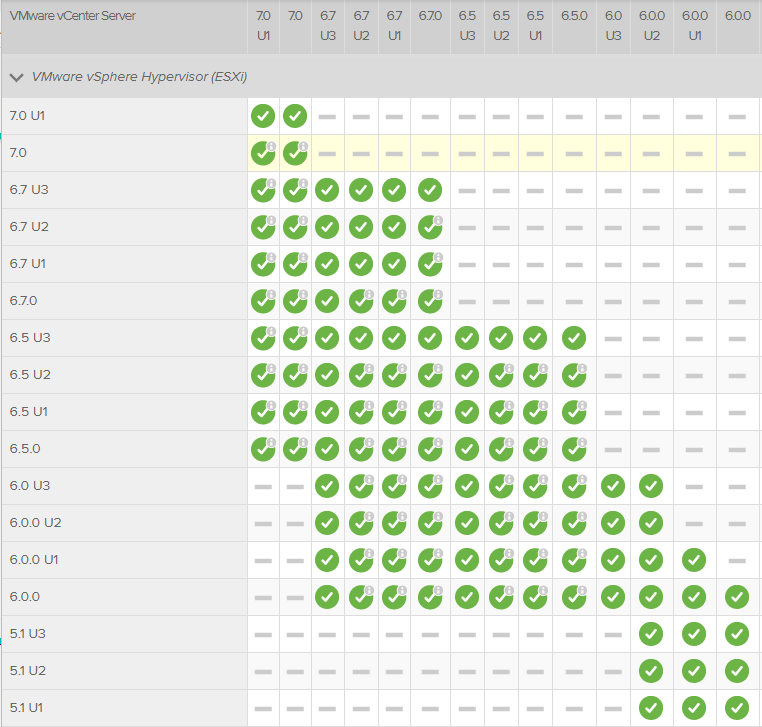Click checkmark for ESXi 5.1 U1 under last vCenter 6.0.0 column
The width and height of the screenshot is (762, 727).
click(x=737, y=708)
